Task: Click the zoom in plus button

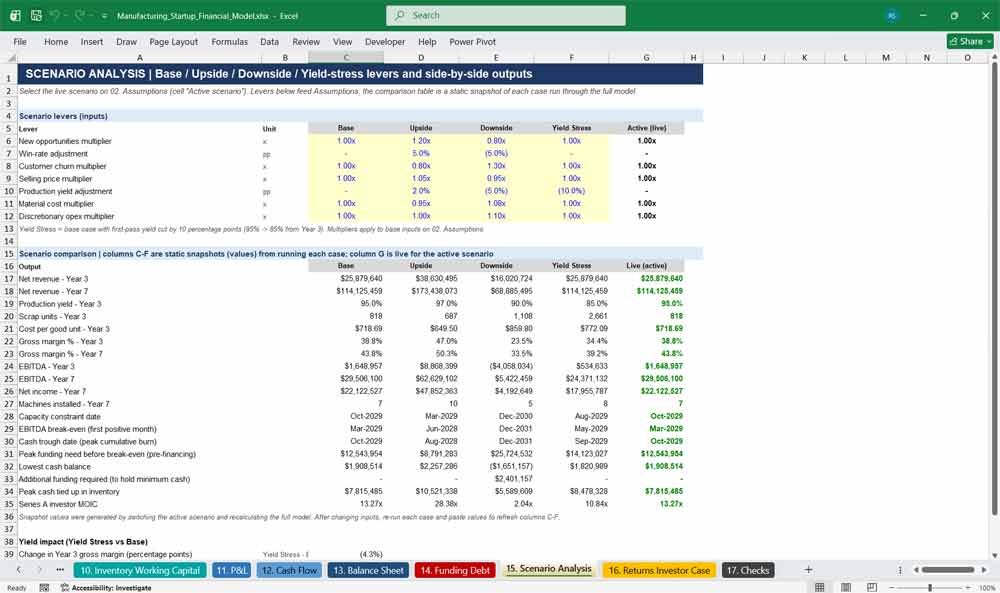Action: coord(968,587)
